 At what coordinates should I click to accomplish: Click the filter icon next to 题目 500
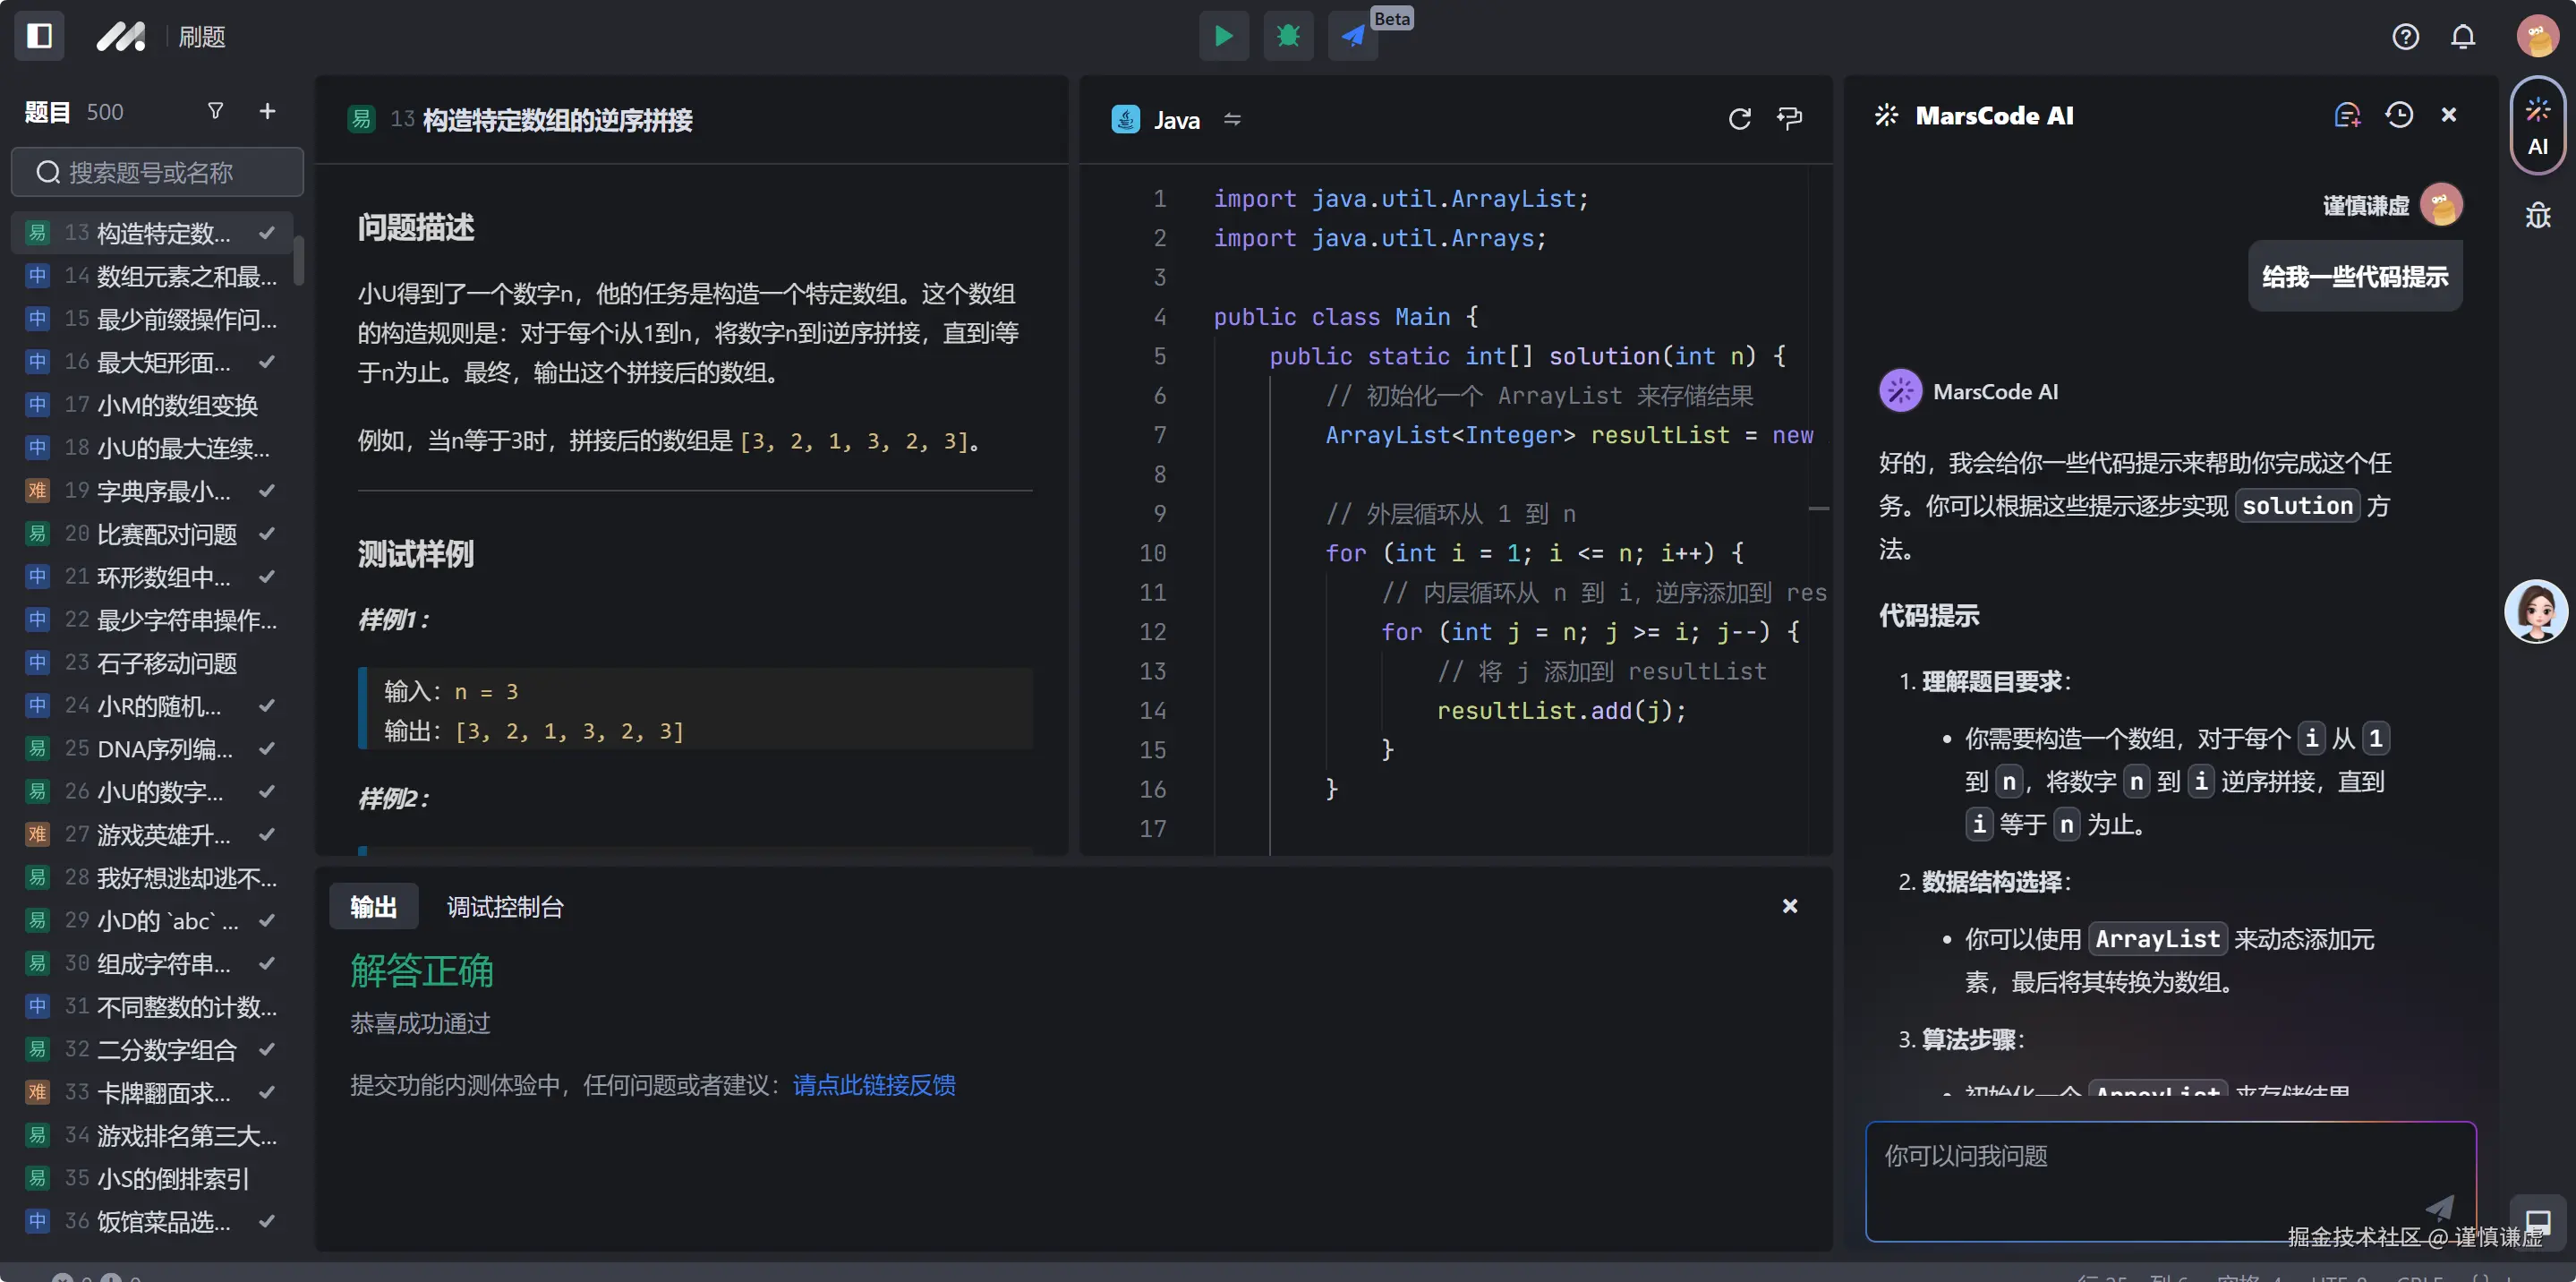[215, 111]
